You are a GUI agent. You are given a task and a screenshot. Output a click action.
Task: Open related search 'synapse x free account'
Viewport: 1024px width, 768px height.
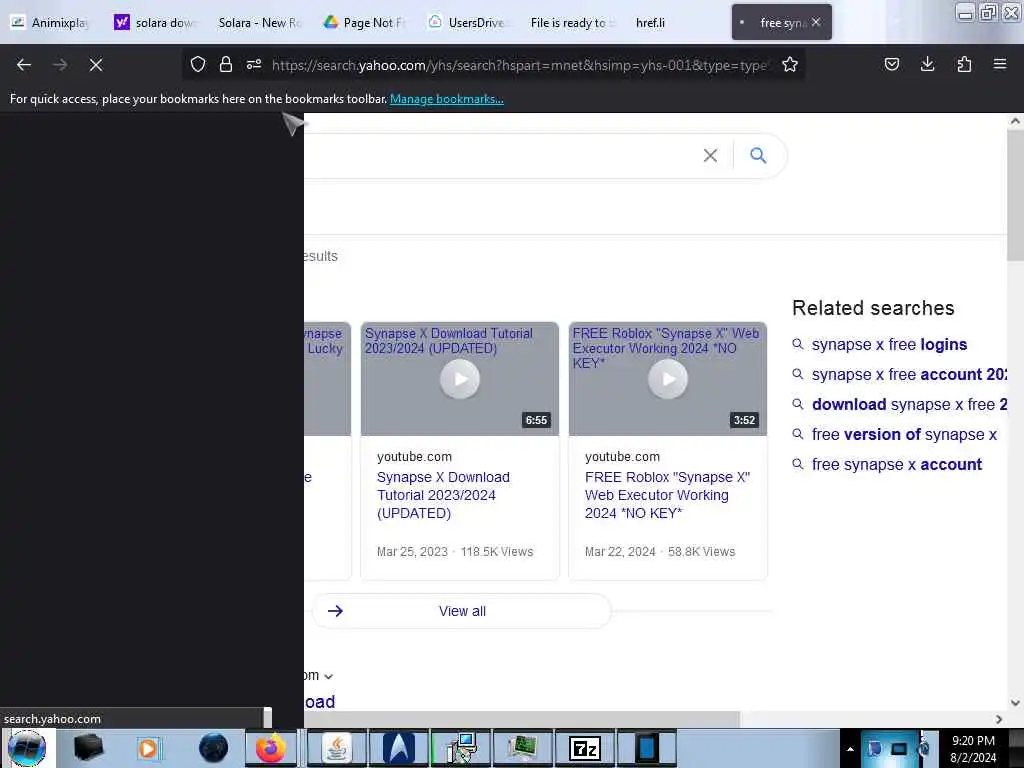[x=909, y=374]
